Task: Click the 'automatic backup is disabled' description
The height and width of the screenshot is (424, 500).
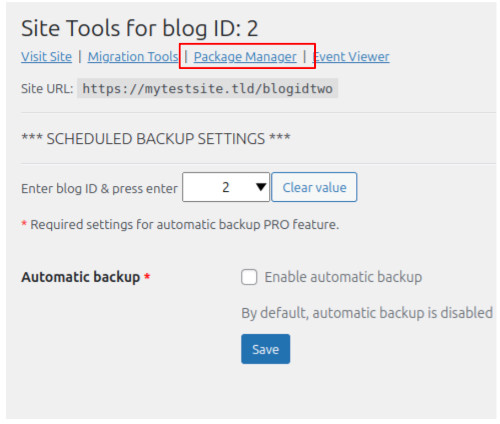Action: click(367, 313)
